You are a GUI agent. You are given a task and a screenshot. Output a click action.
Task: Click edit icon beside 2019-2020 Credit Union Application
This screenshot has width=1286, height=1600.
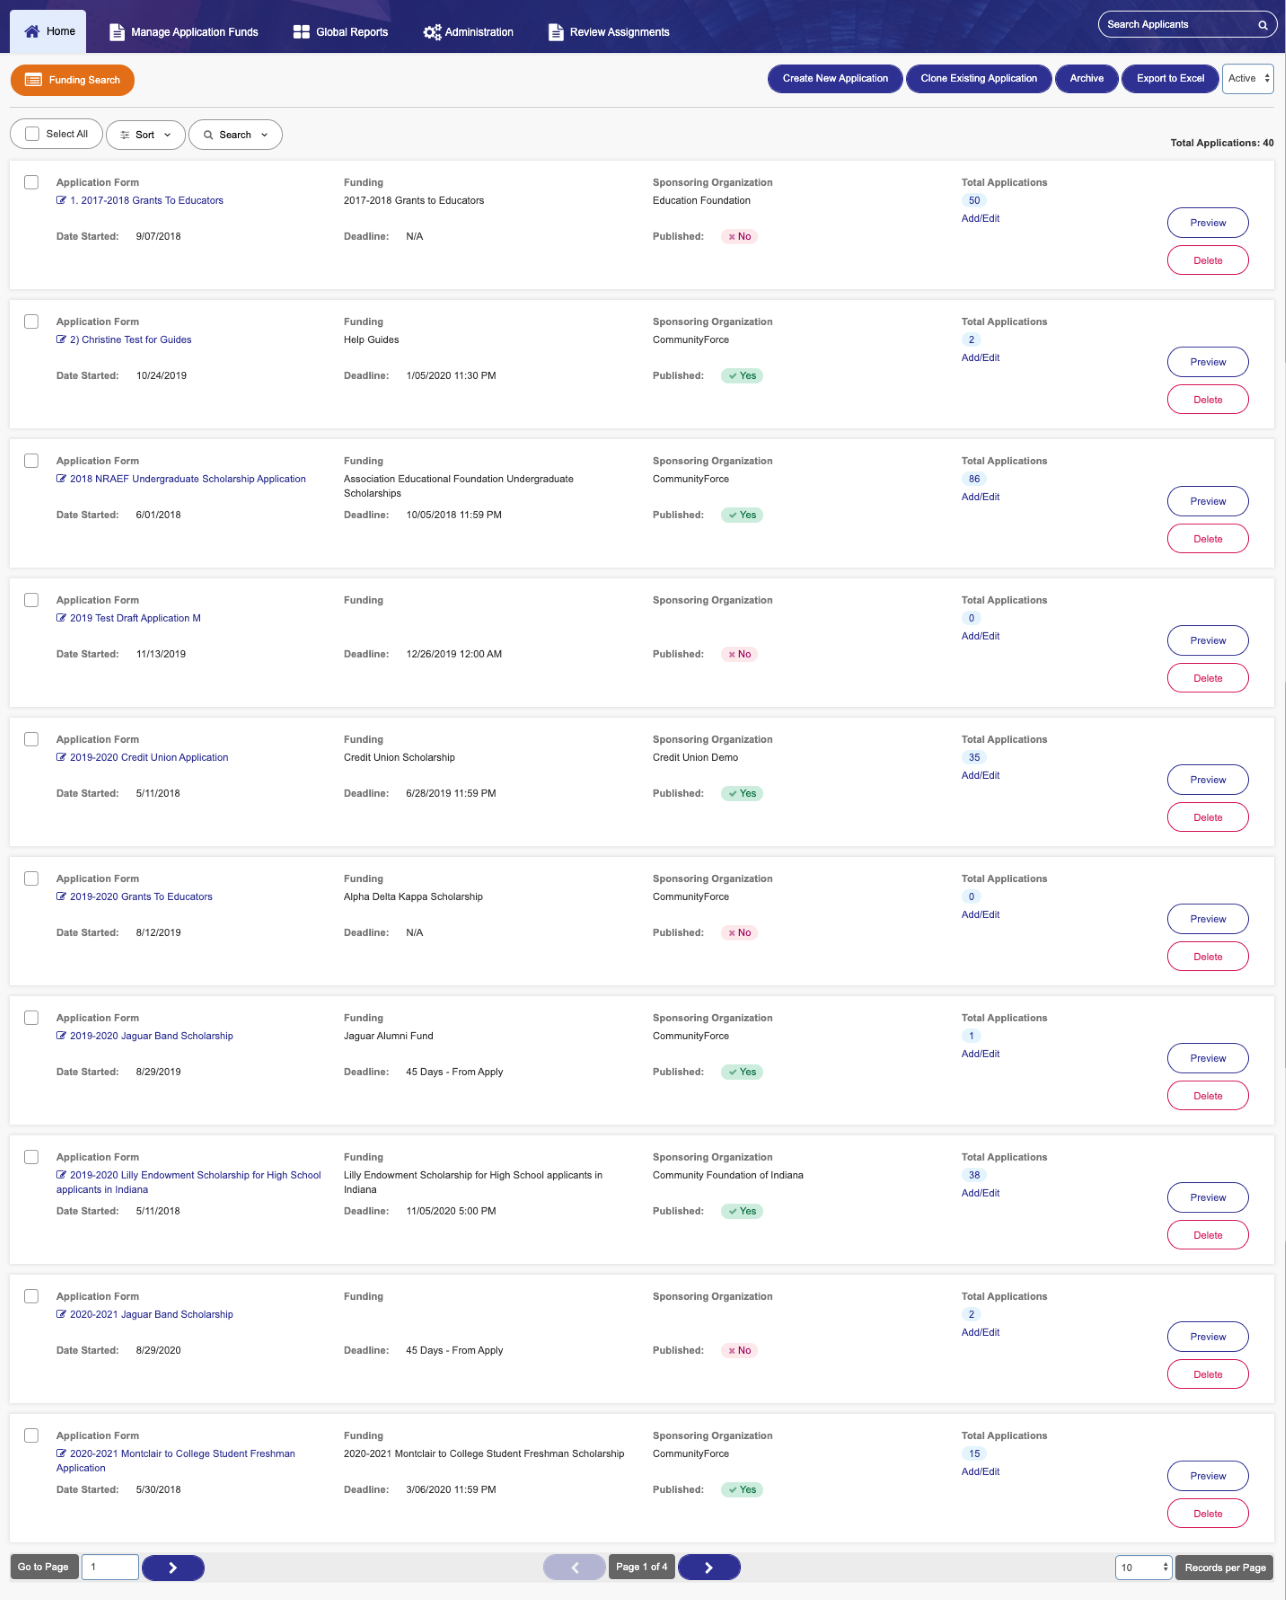tap(61, 757)
